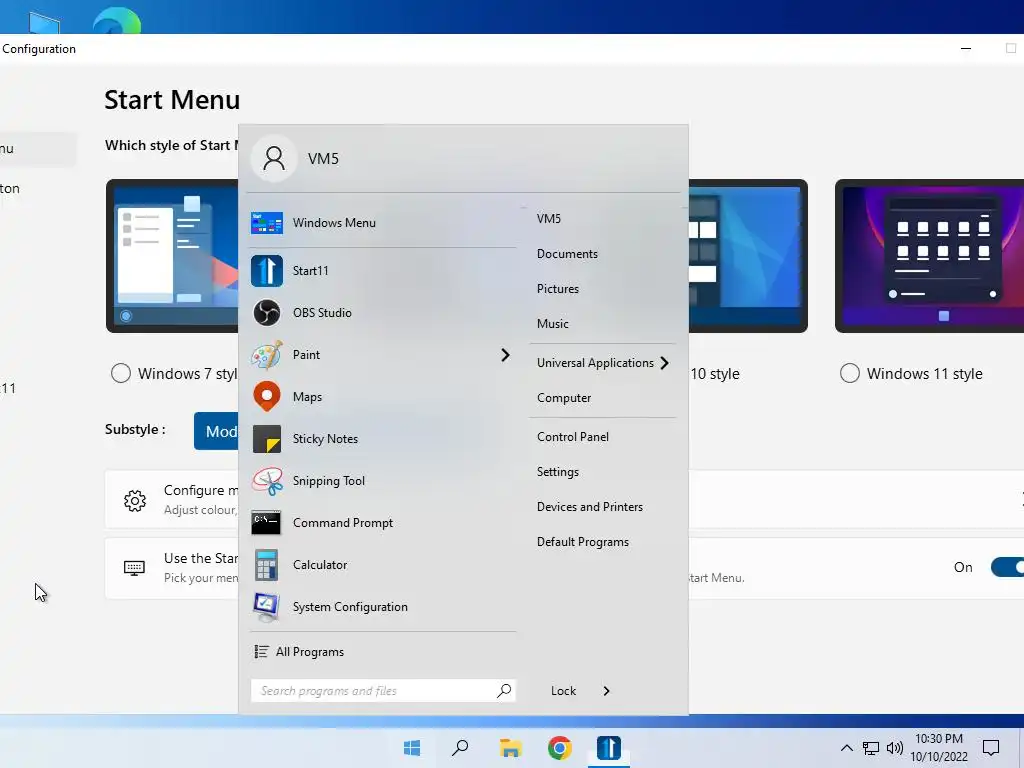The image size is (1024, 768).
Task: Open File Explorer from taskbar
Action: 511,748
